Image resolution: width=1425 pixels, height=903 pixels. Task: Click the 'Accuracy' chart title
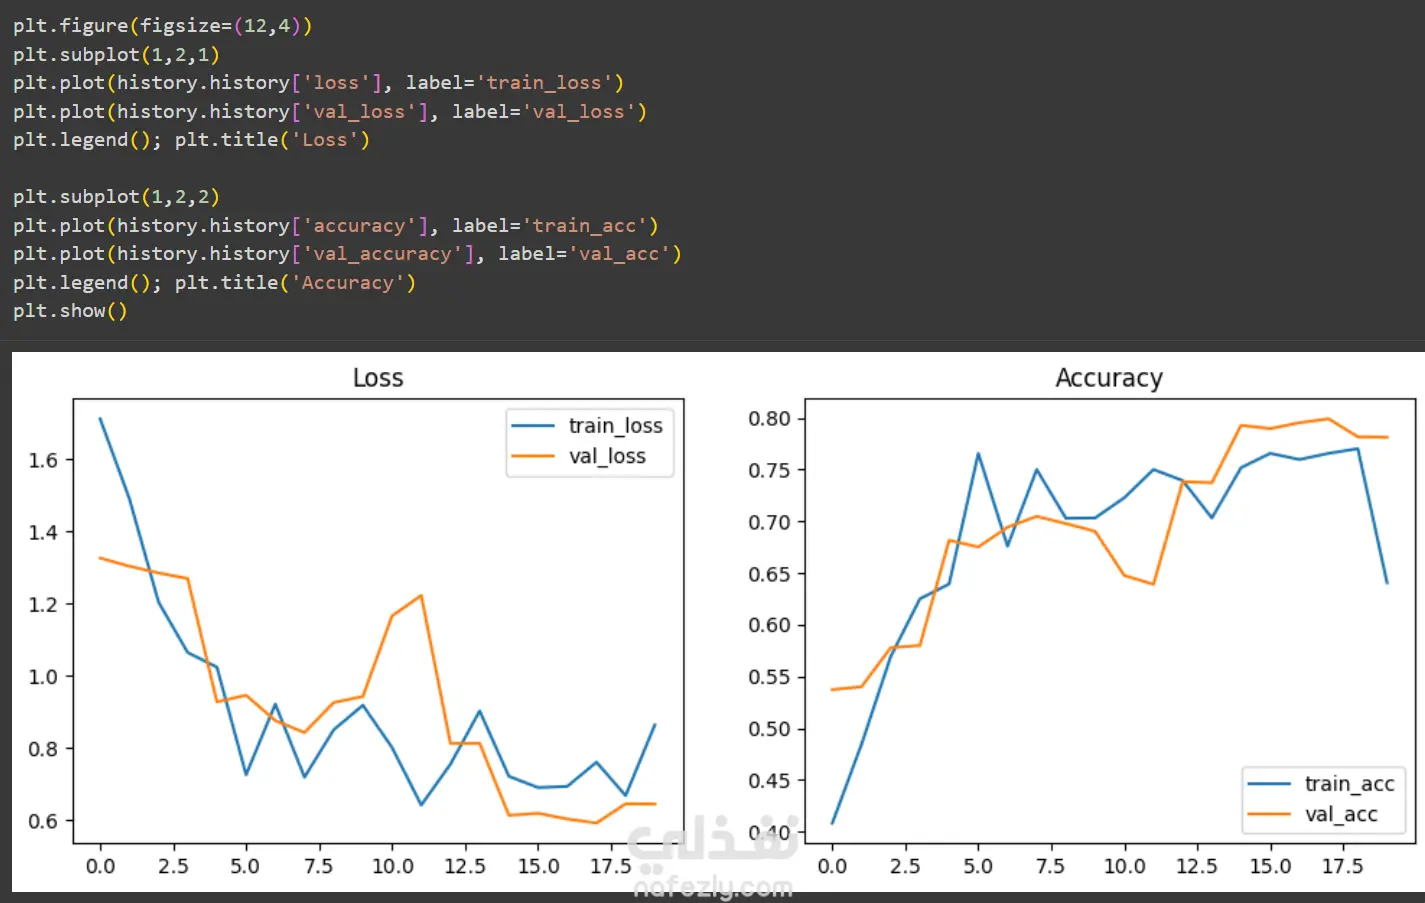pos(1109,378)
